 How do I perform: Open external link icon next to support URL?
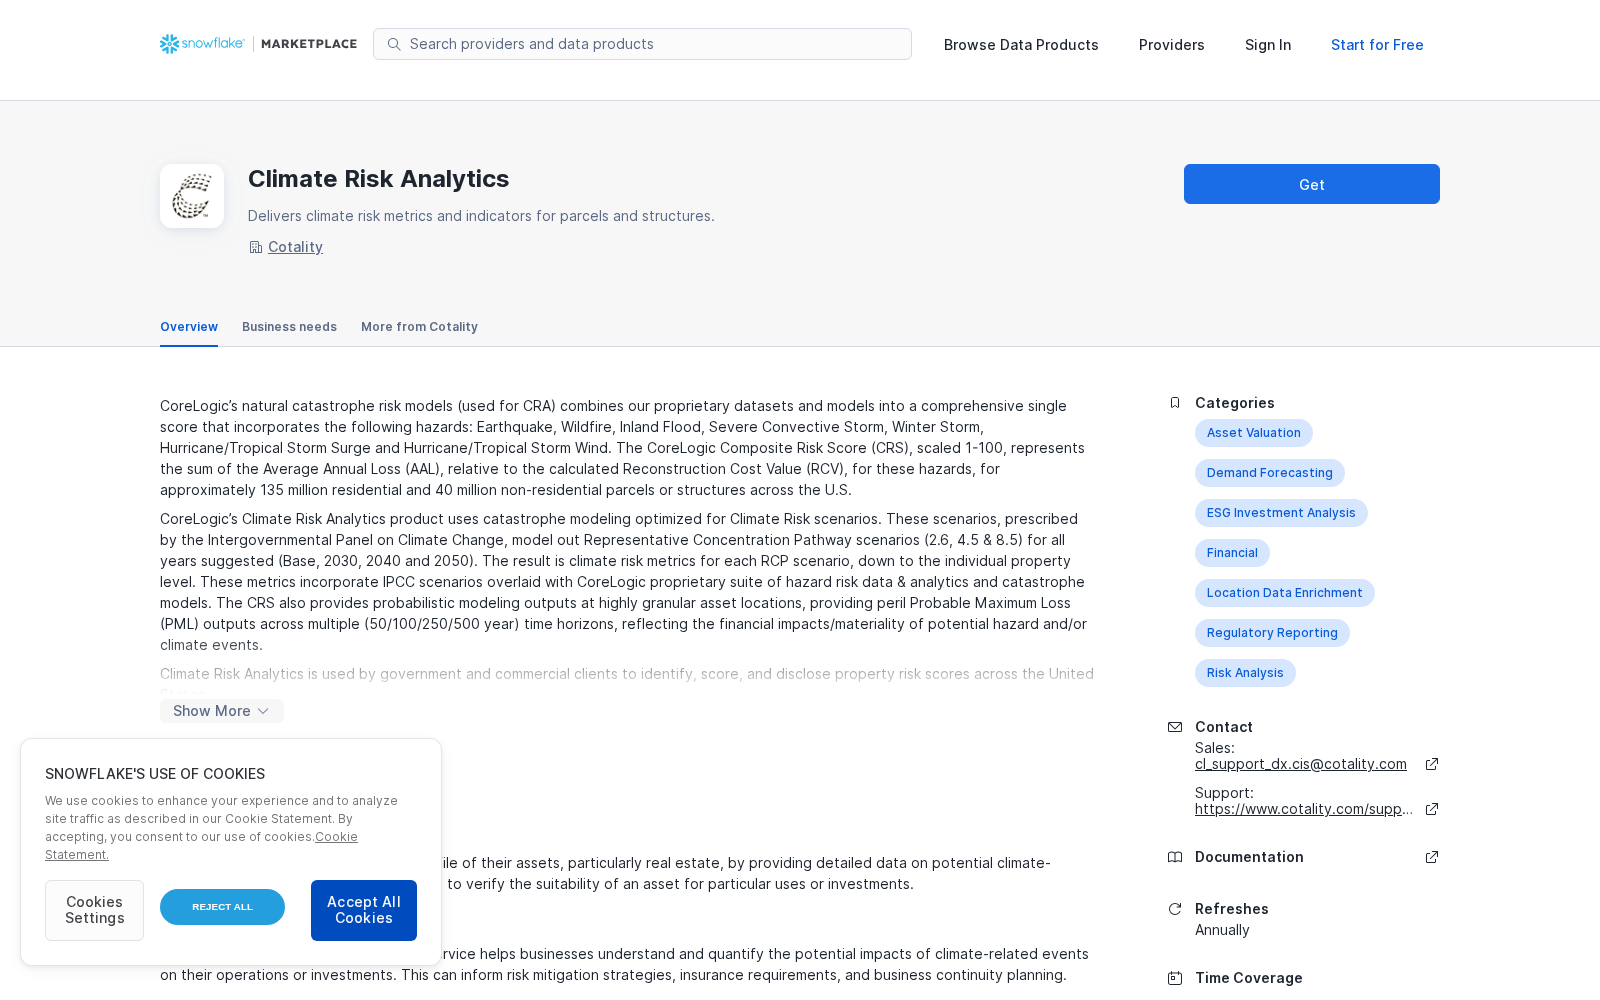point(1432,809)
